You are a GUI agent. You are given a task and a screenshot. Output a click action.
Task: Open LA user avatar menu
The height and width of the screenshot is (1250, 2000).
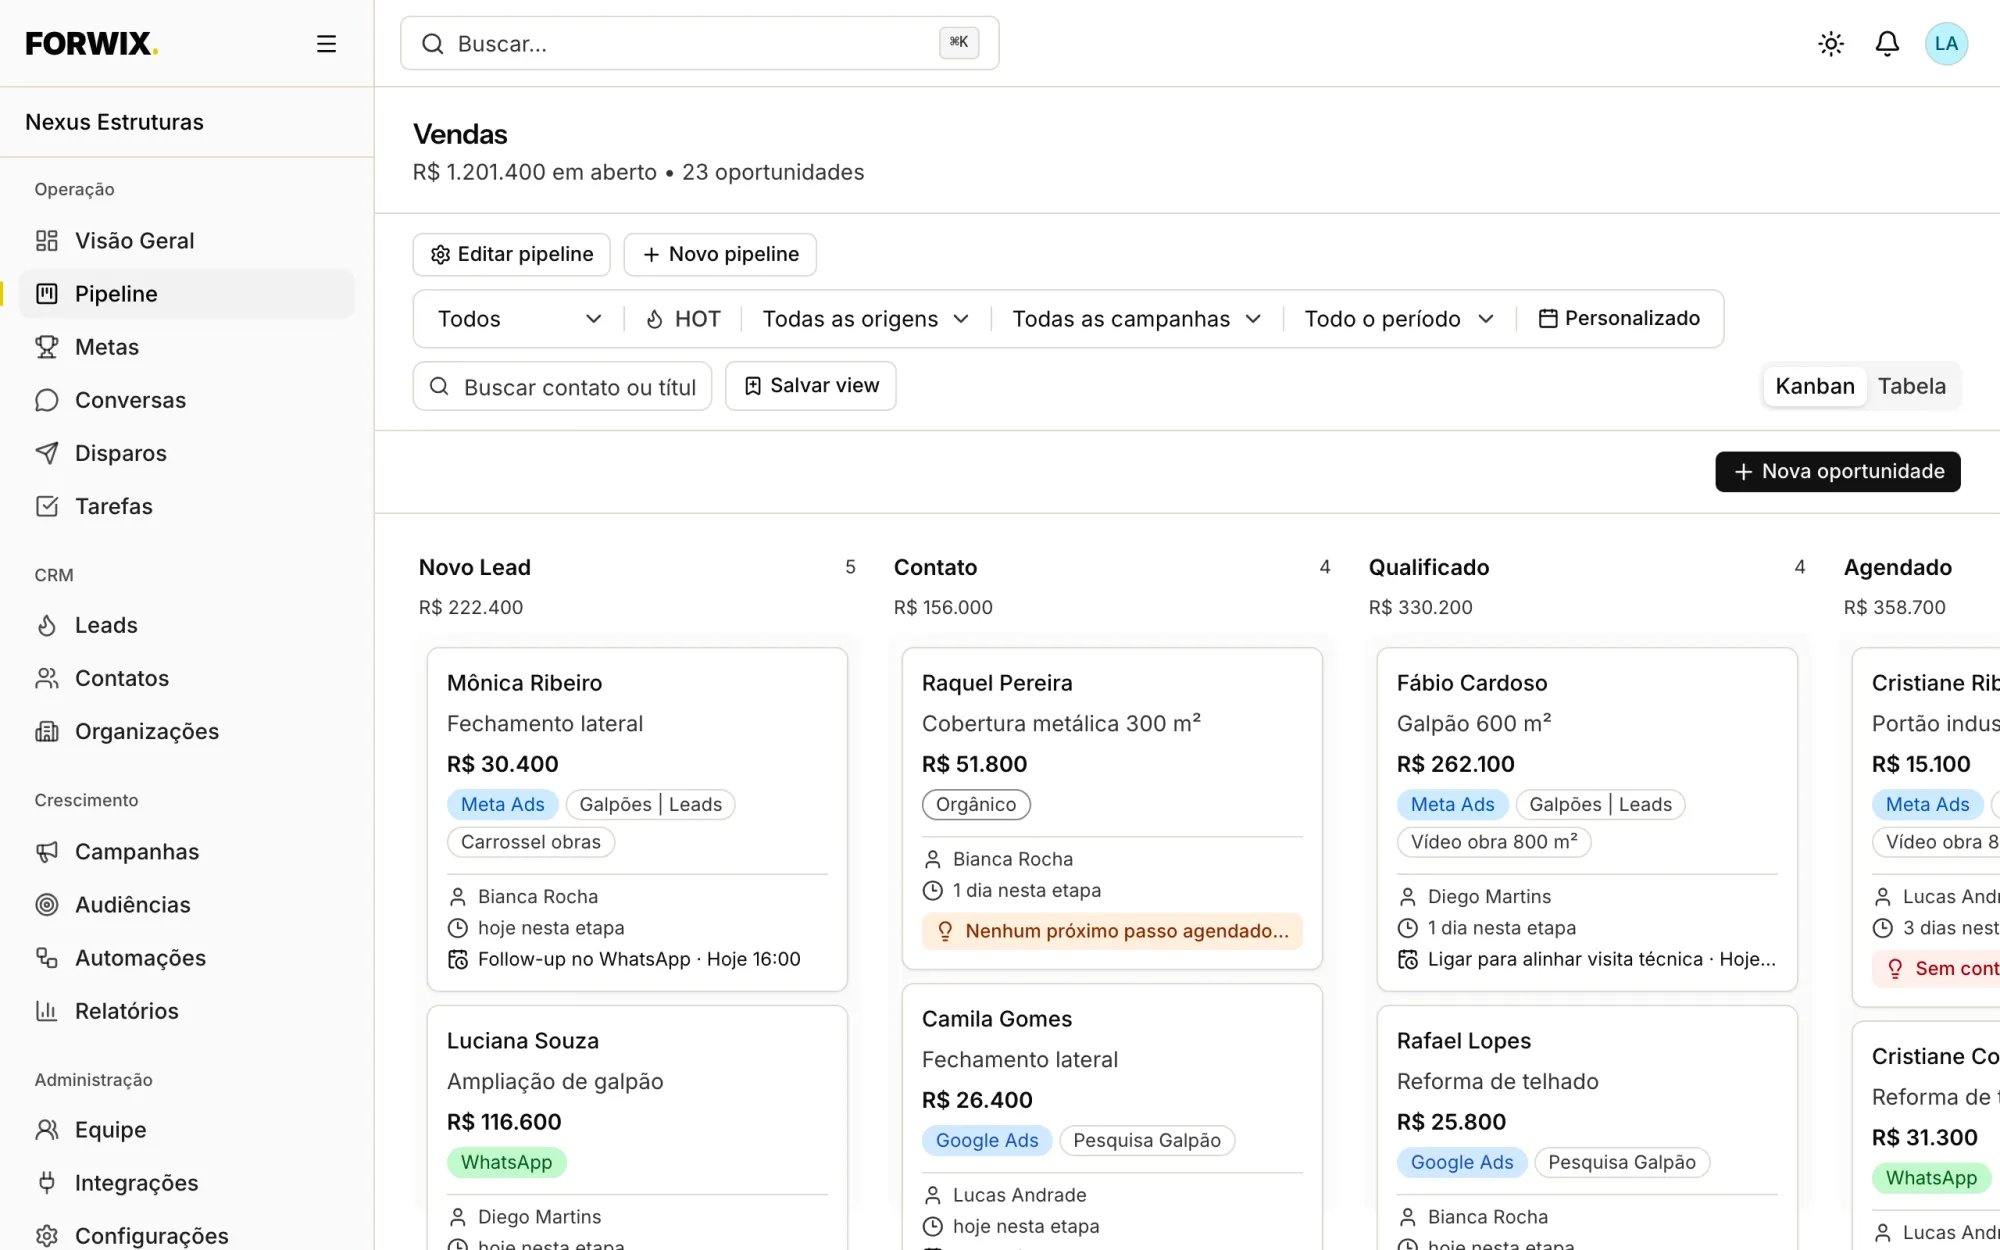[x=1946, y=44]
